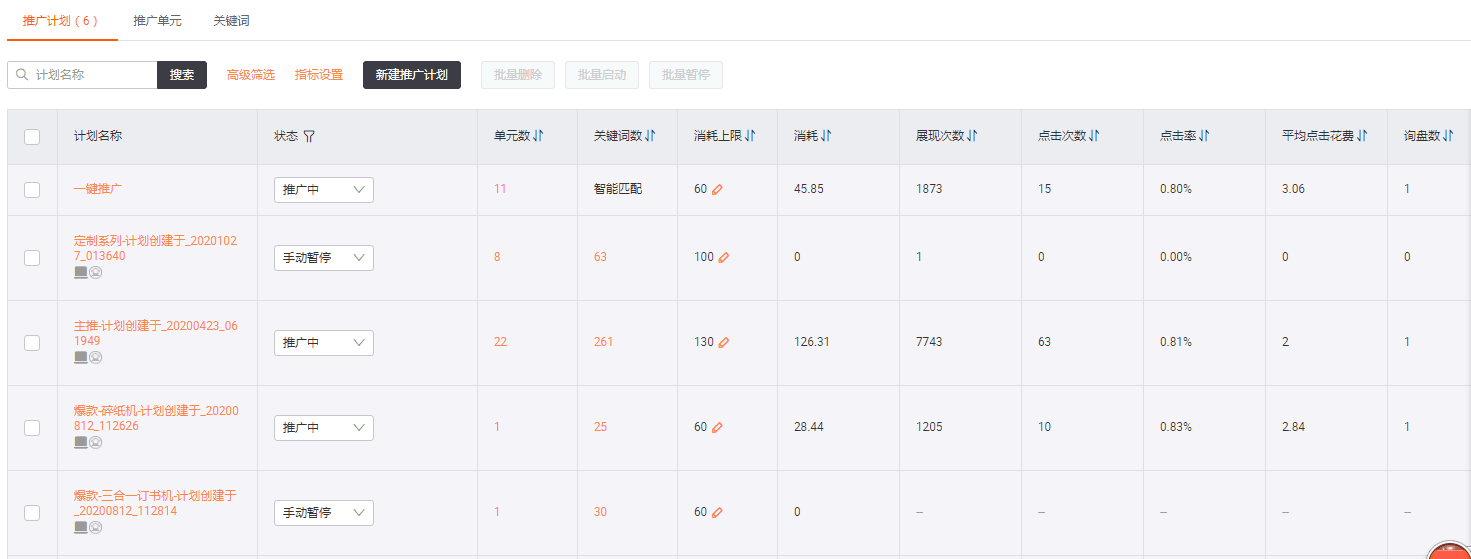Click edit pencil next to 100 budget
The height and width of the screenshot is (559, 1471).
tap(723, 257)
